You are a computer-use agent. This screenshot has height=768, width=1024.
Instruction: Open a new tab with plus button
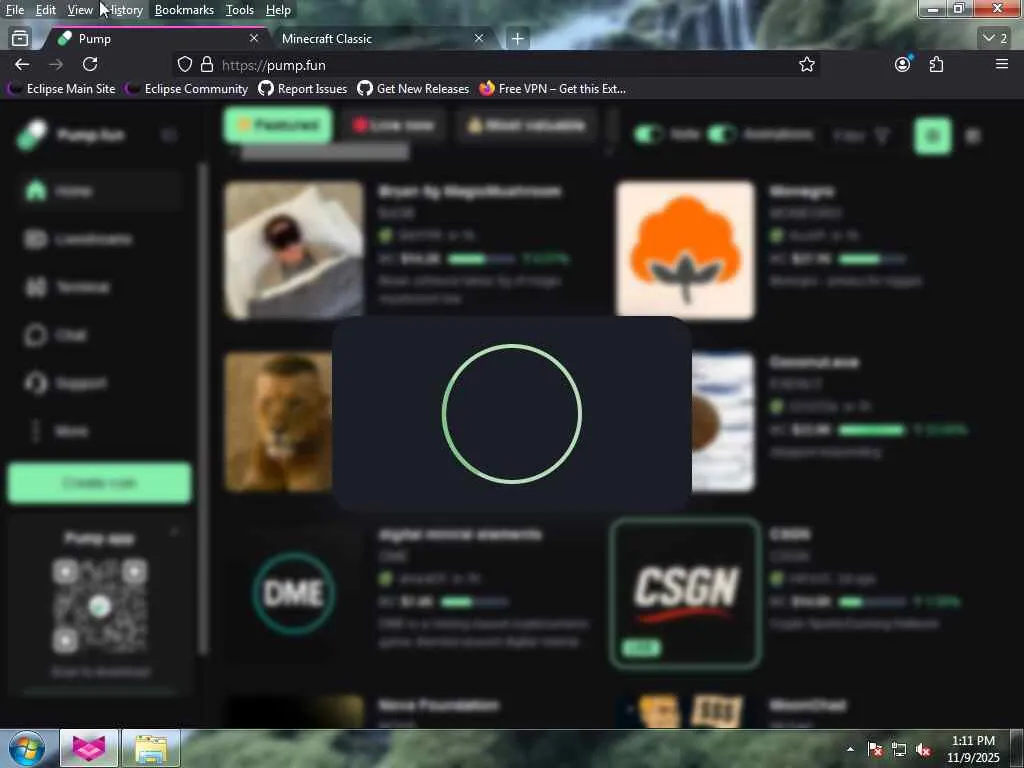coord(517,39)
